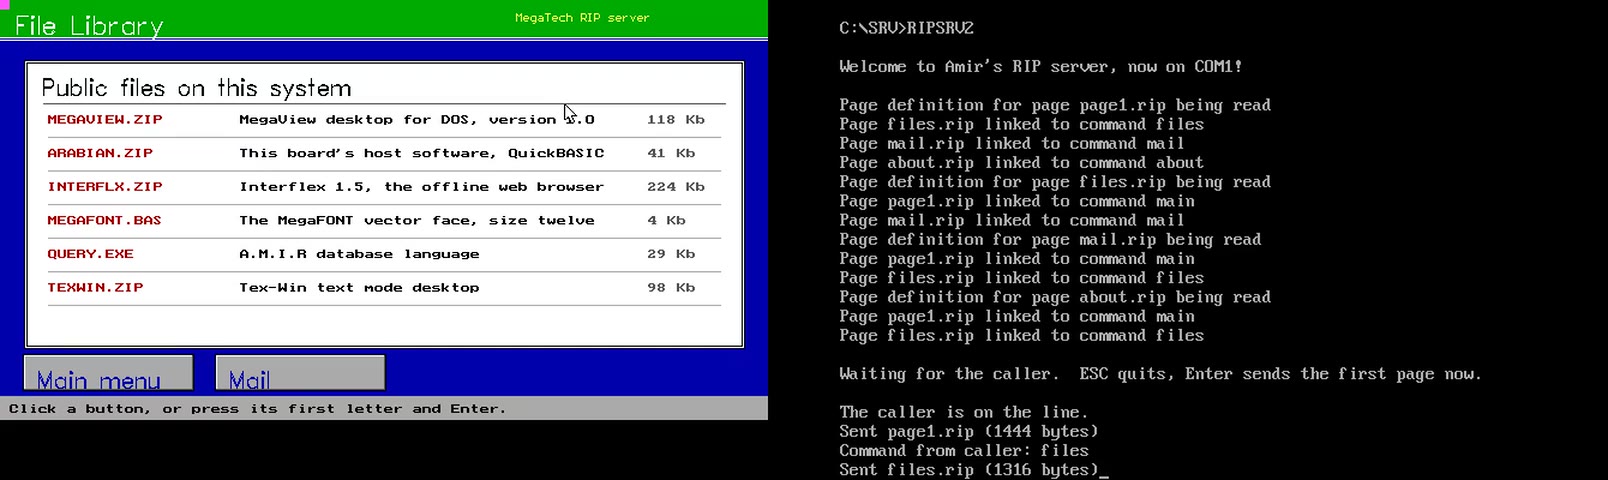Click 'Waiting for the caller' console line

(x=1160, y=374)
